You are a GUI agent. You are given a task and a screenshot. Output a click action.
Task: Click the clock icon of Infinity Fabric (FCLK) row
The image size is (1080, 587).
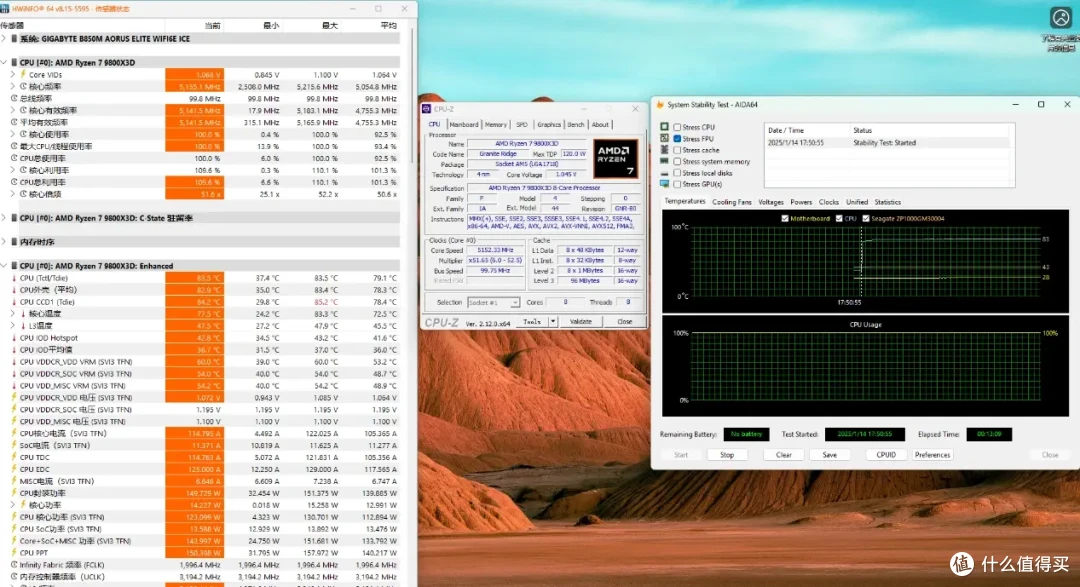(14, 565)
